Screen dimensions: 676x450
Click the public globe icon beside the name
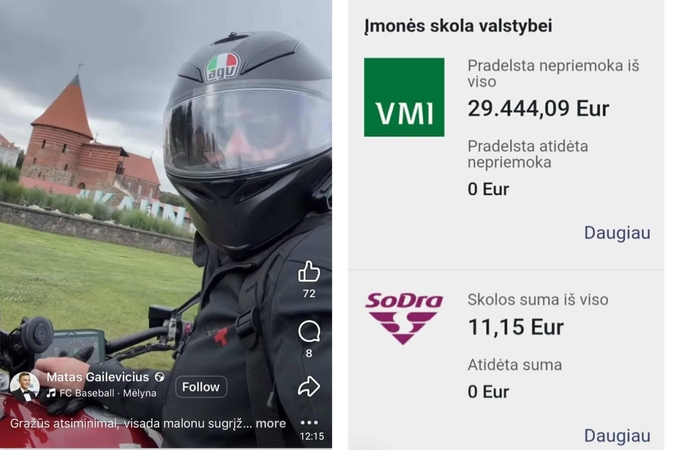tap(160, 377)
